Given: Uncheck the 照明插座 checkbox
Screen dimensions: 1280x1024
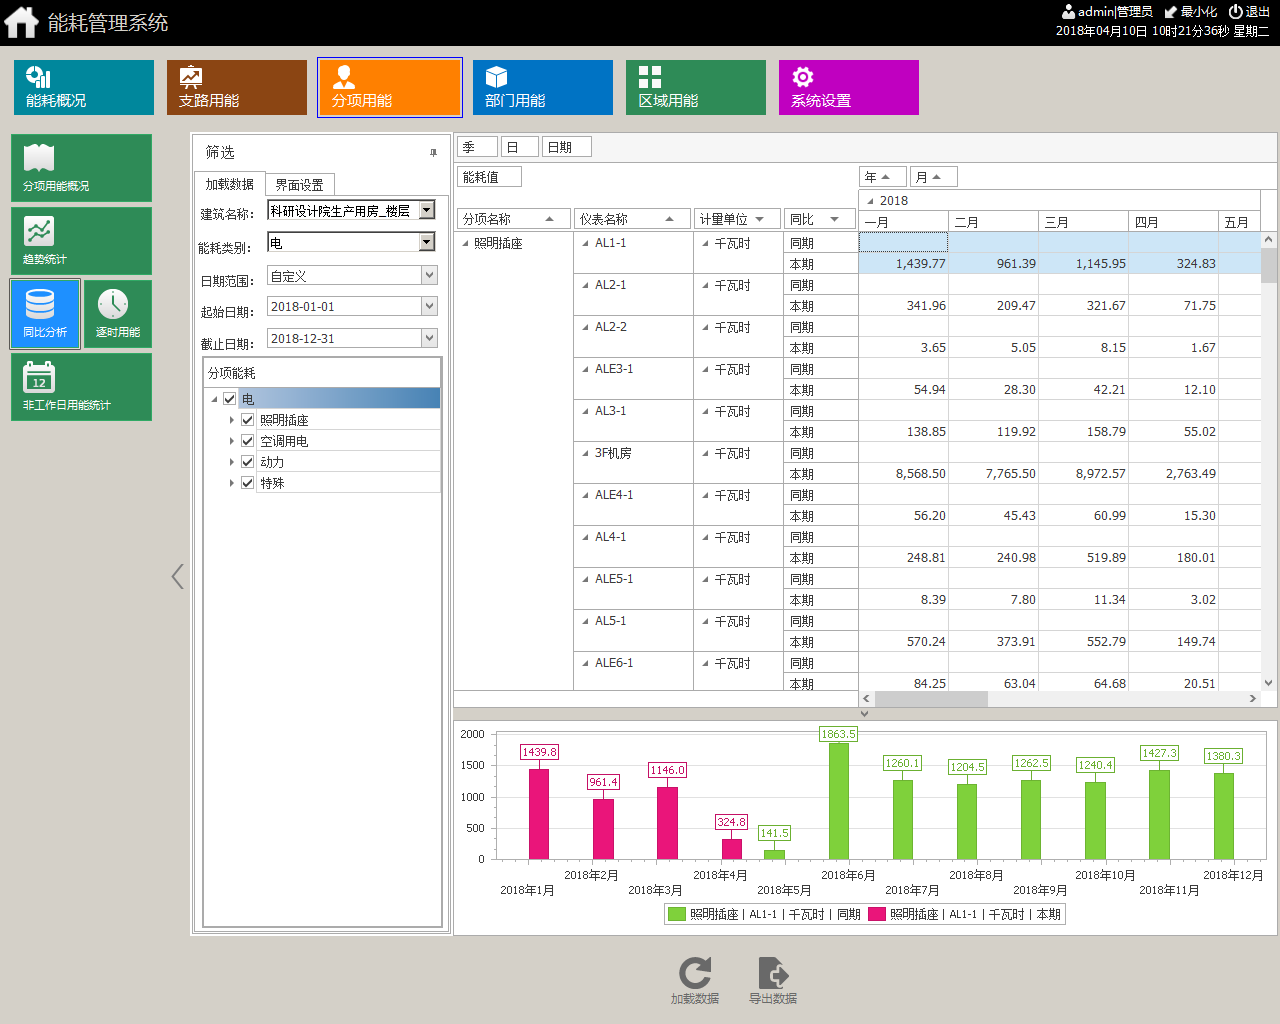Looking at the screenshot, I should coord(248,420).
